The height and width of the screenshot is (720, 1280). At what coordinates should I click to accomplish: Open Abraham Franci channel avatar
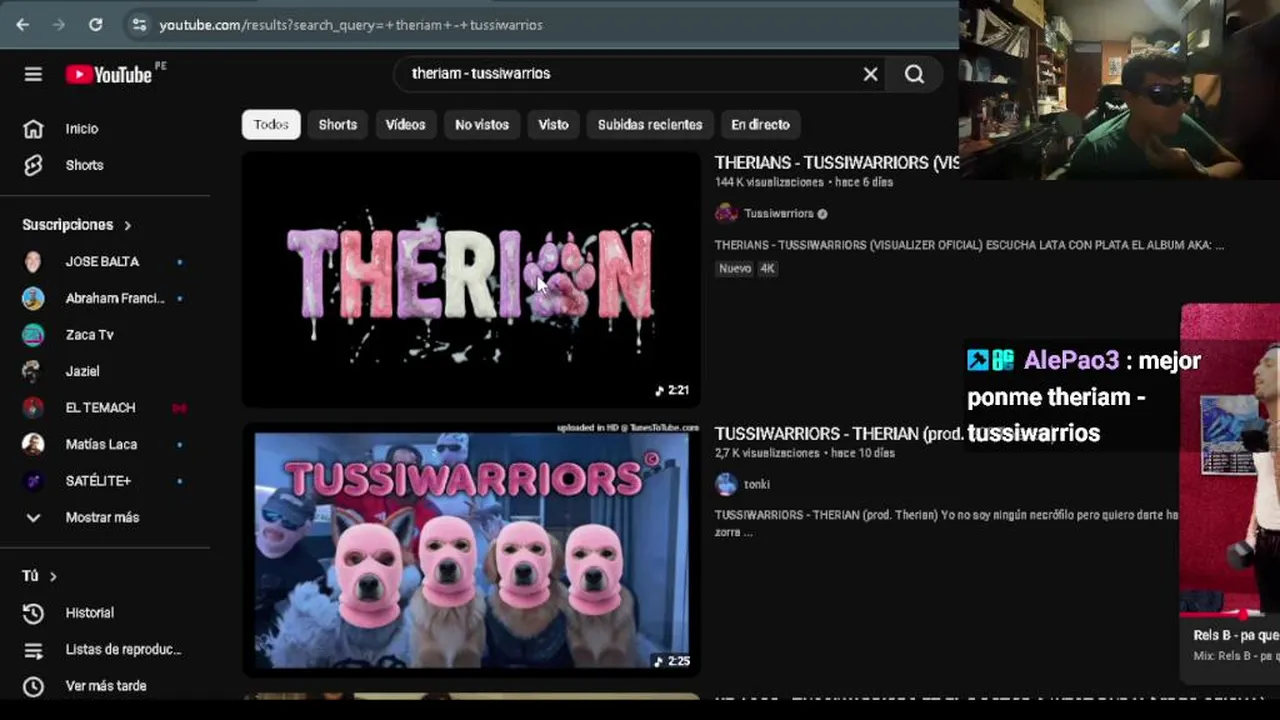pyautogui.click(x=33, y=298)
